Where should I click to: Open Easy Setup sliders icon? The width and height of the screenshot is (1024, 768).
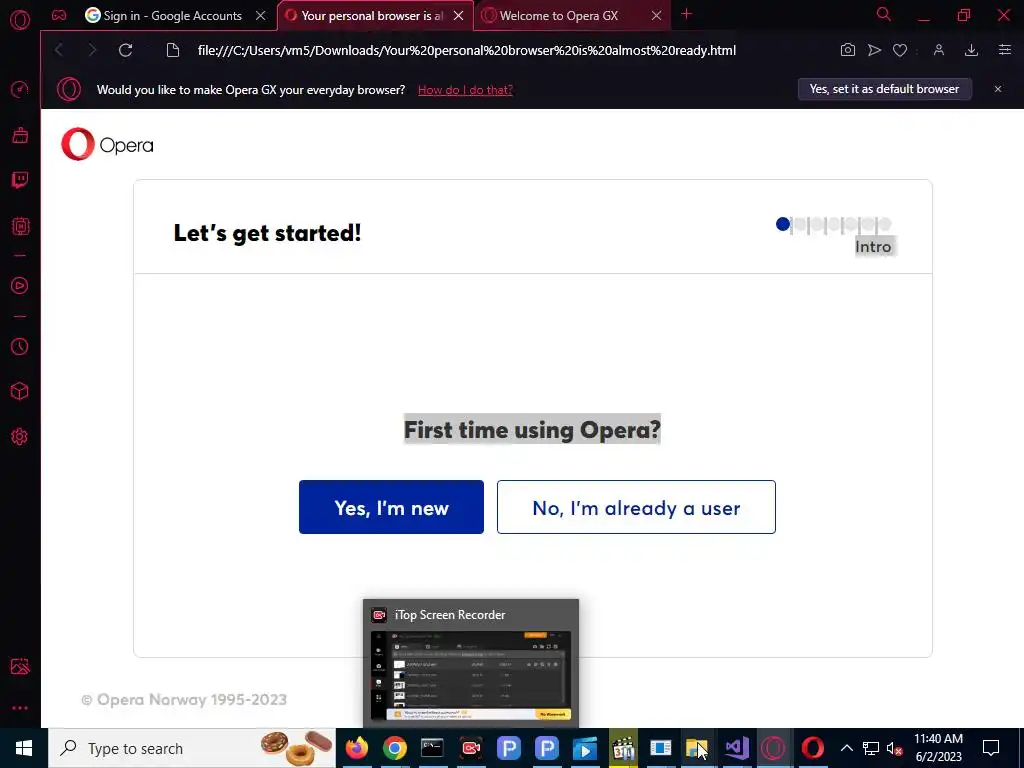point(1004,50)
